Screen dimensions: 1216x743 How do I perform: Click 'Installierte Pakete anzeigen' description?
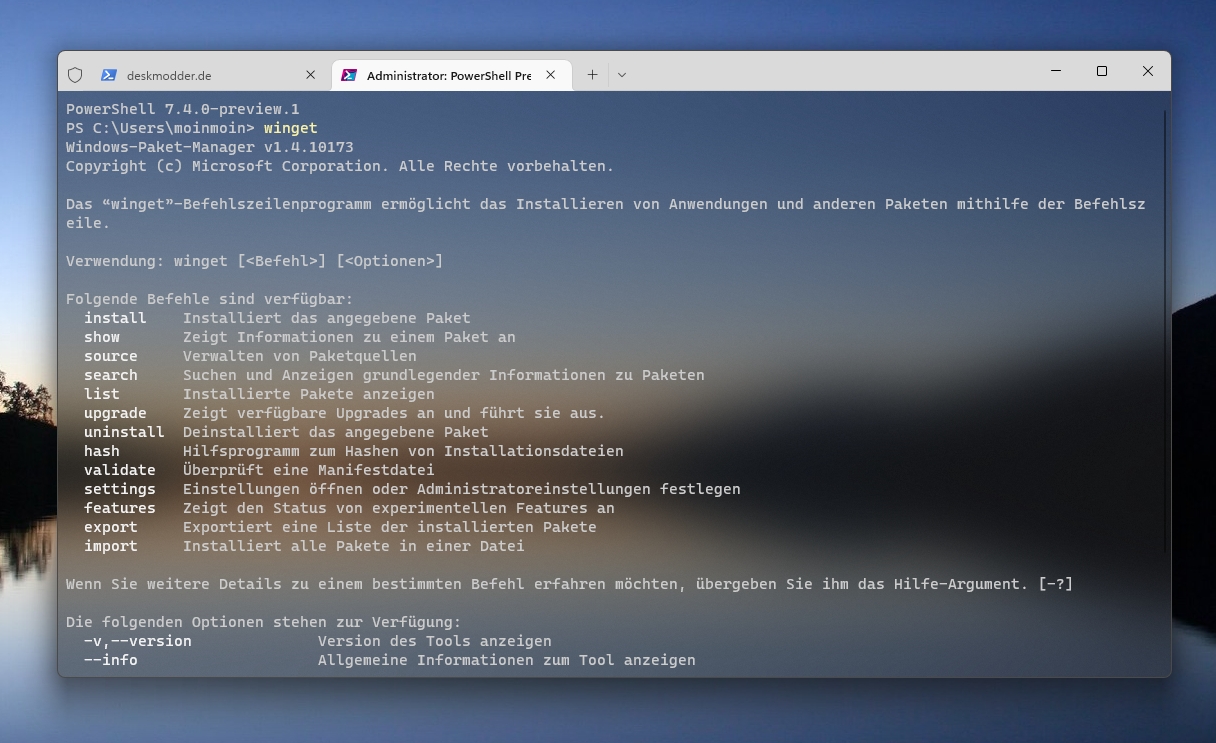point(309,394)
